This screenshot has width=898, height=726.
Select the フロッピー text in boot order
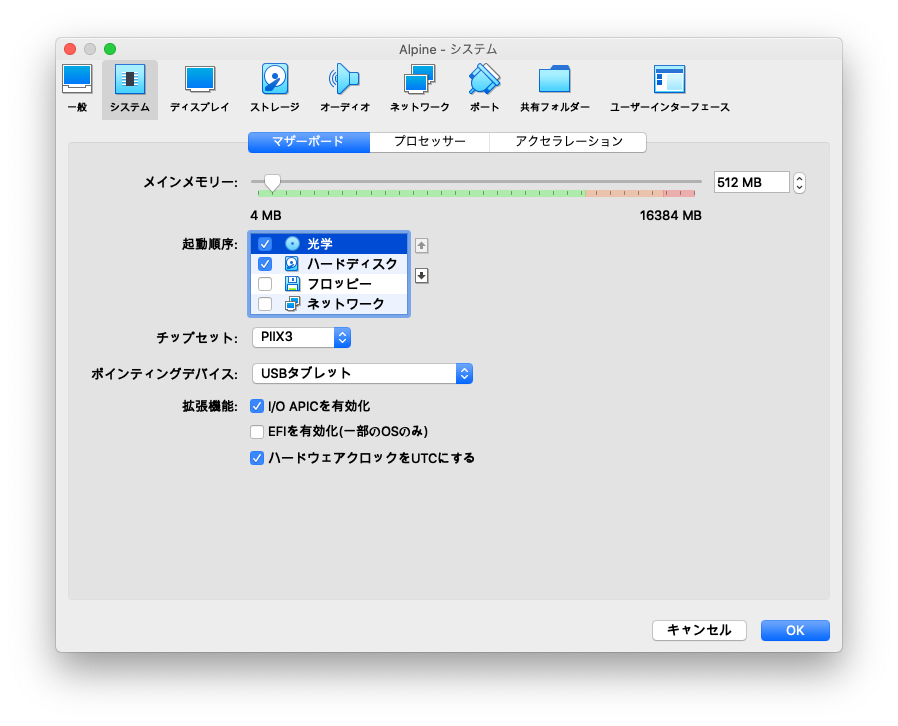pyautogui.click(x=340, y=284)
